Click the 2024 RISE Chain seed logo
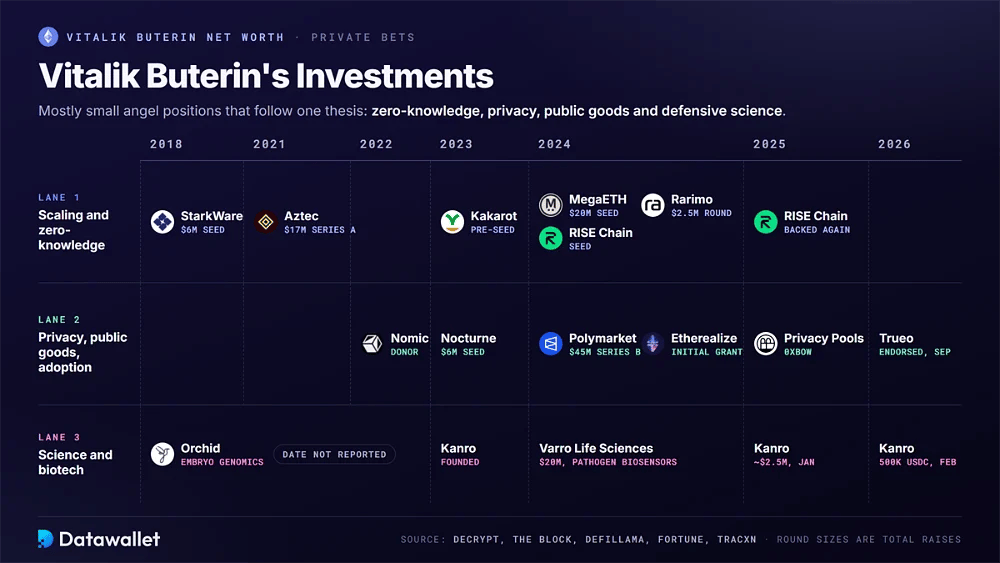 tap(550, 238)
